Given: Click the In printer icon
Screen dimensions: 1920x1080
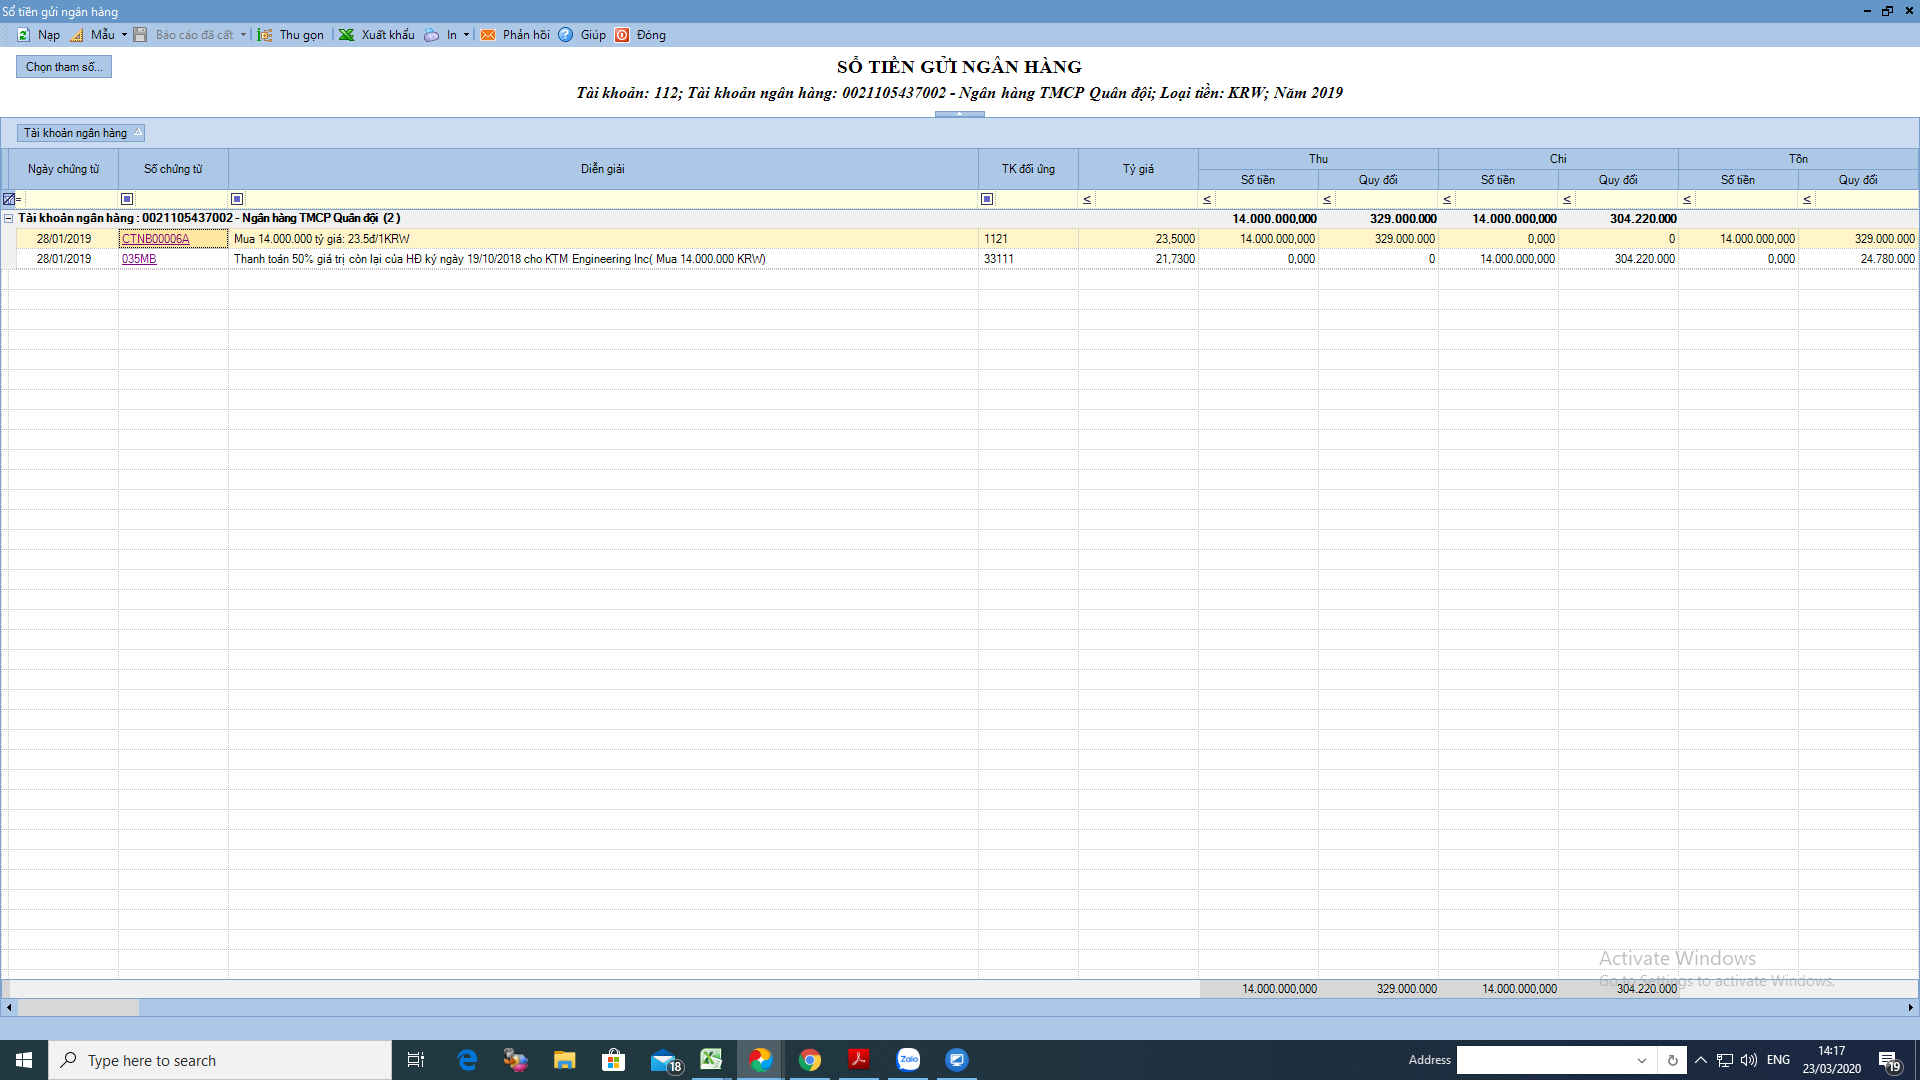Looking at the screenshot, I should point(432,35).
